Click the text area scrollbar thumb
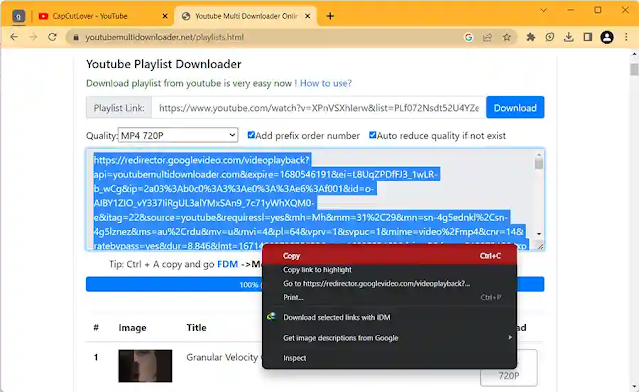 click(x=539, y=163)
